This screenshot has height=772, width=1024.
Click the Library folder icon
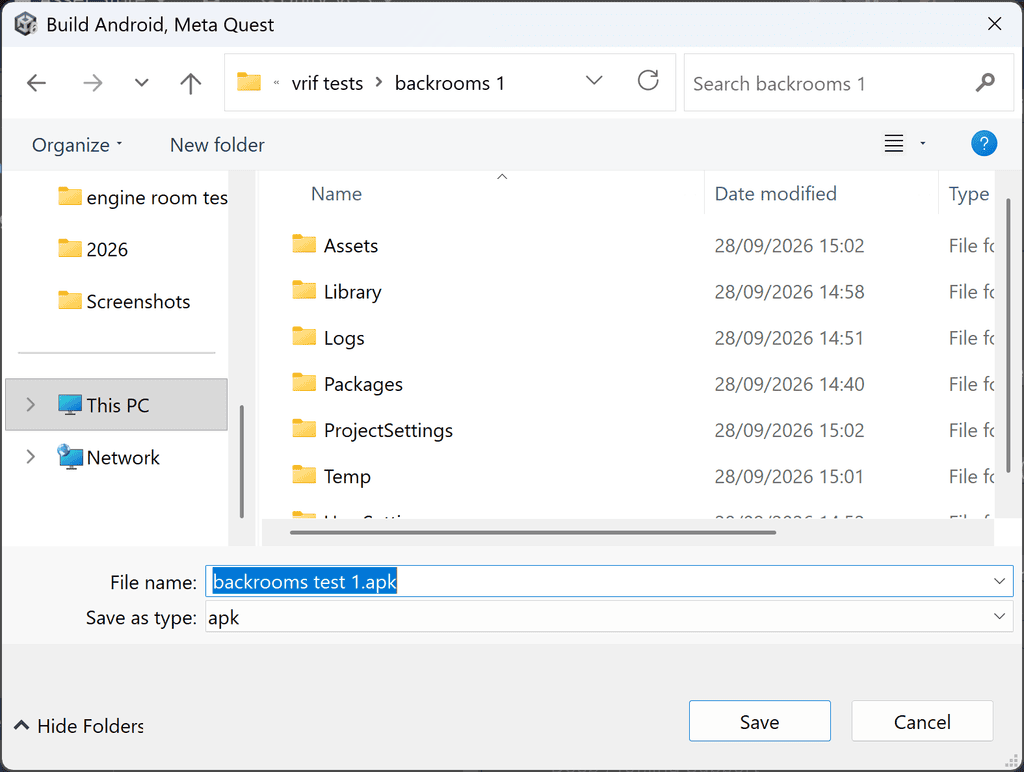click(304, 290)
